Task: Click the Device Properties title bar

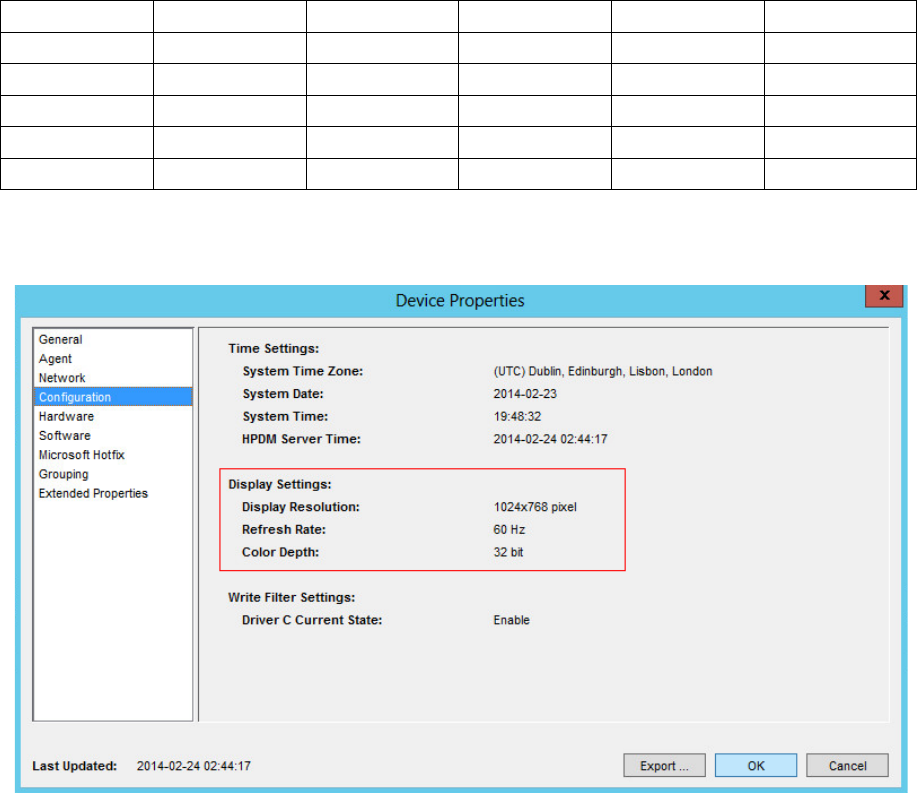Action: 459,300
